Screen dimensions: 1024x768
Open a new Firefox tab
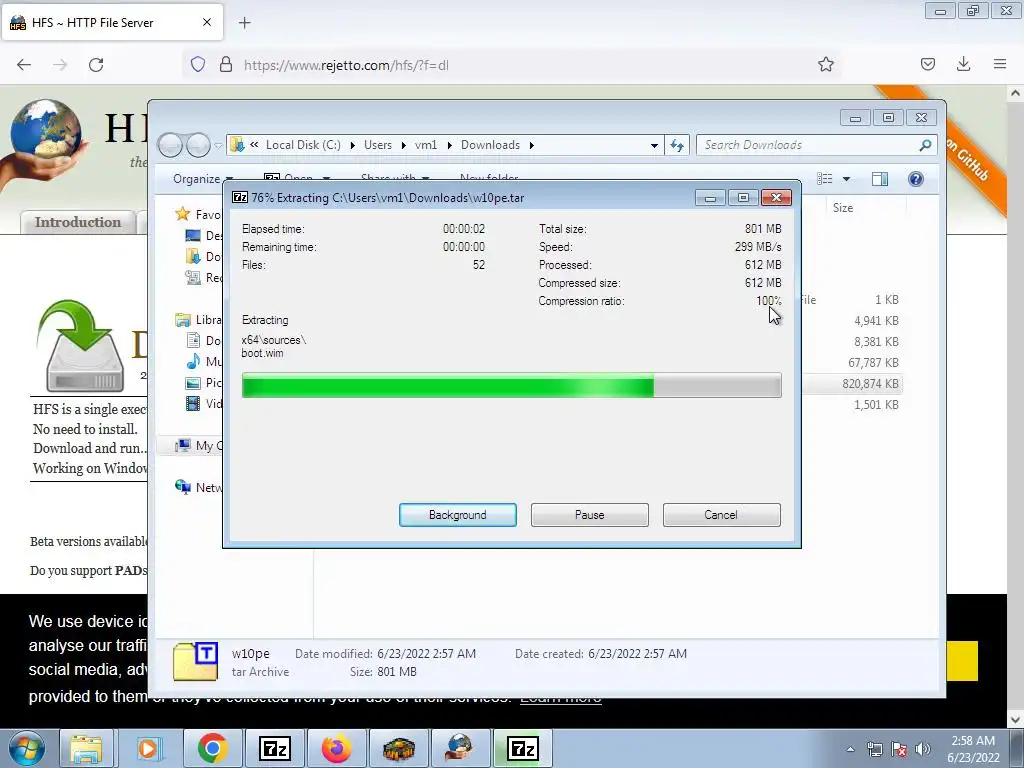point(244,23)
